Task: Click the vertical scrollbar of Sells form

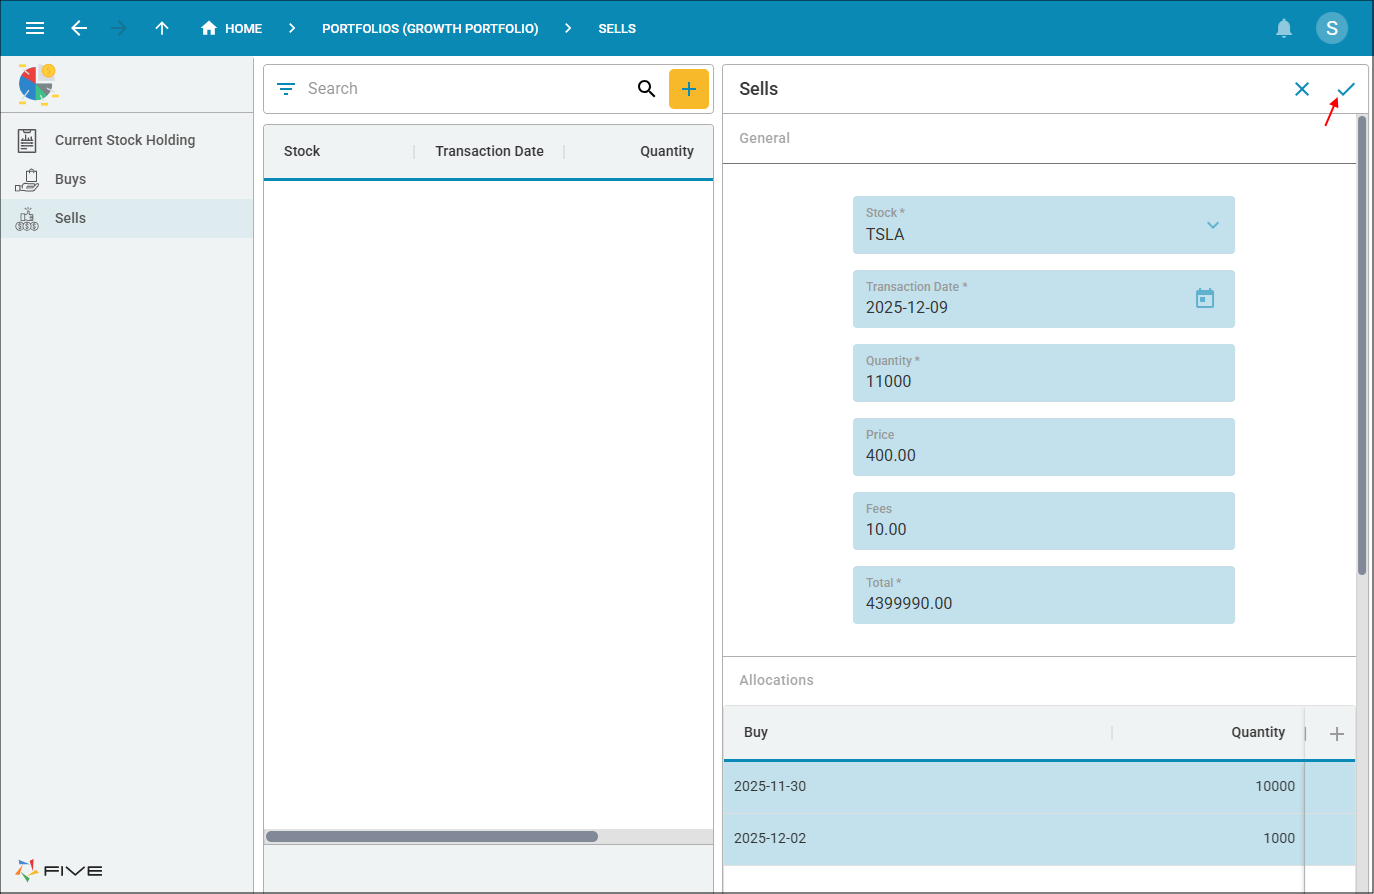Action: click(1362, 345)
